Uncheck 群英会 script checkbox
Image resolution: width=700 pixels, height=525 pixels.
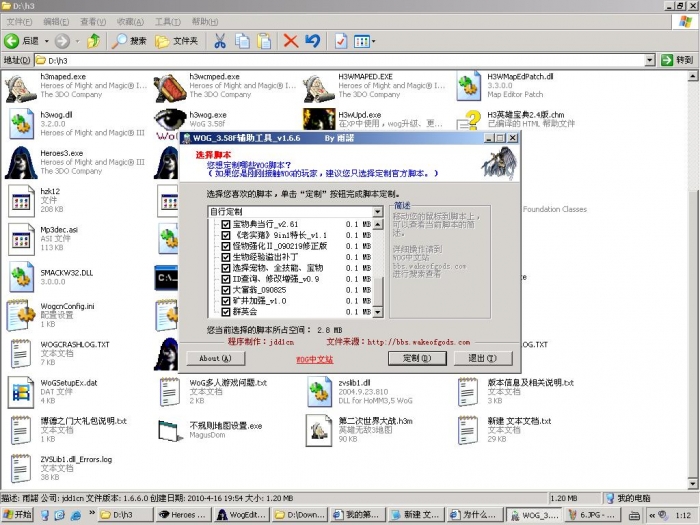[x=226, y=312]
